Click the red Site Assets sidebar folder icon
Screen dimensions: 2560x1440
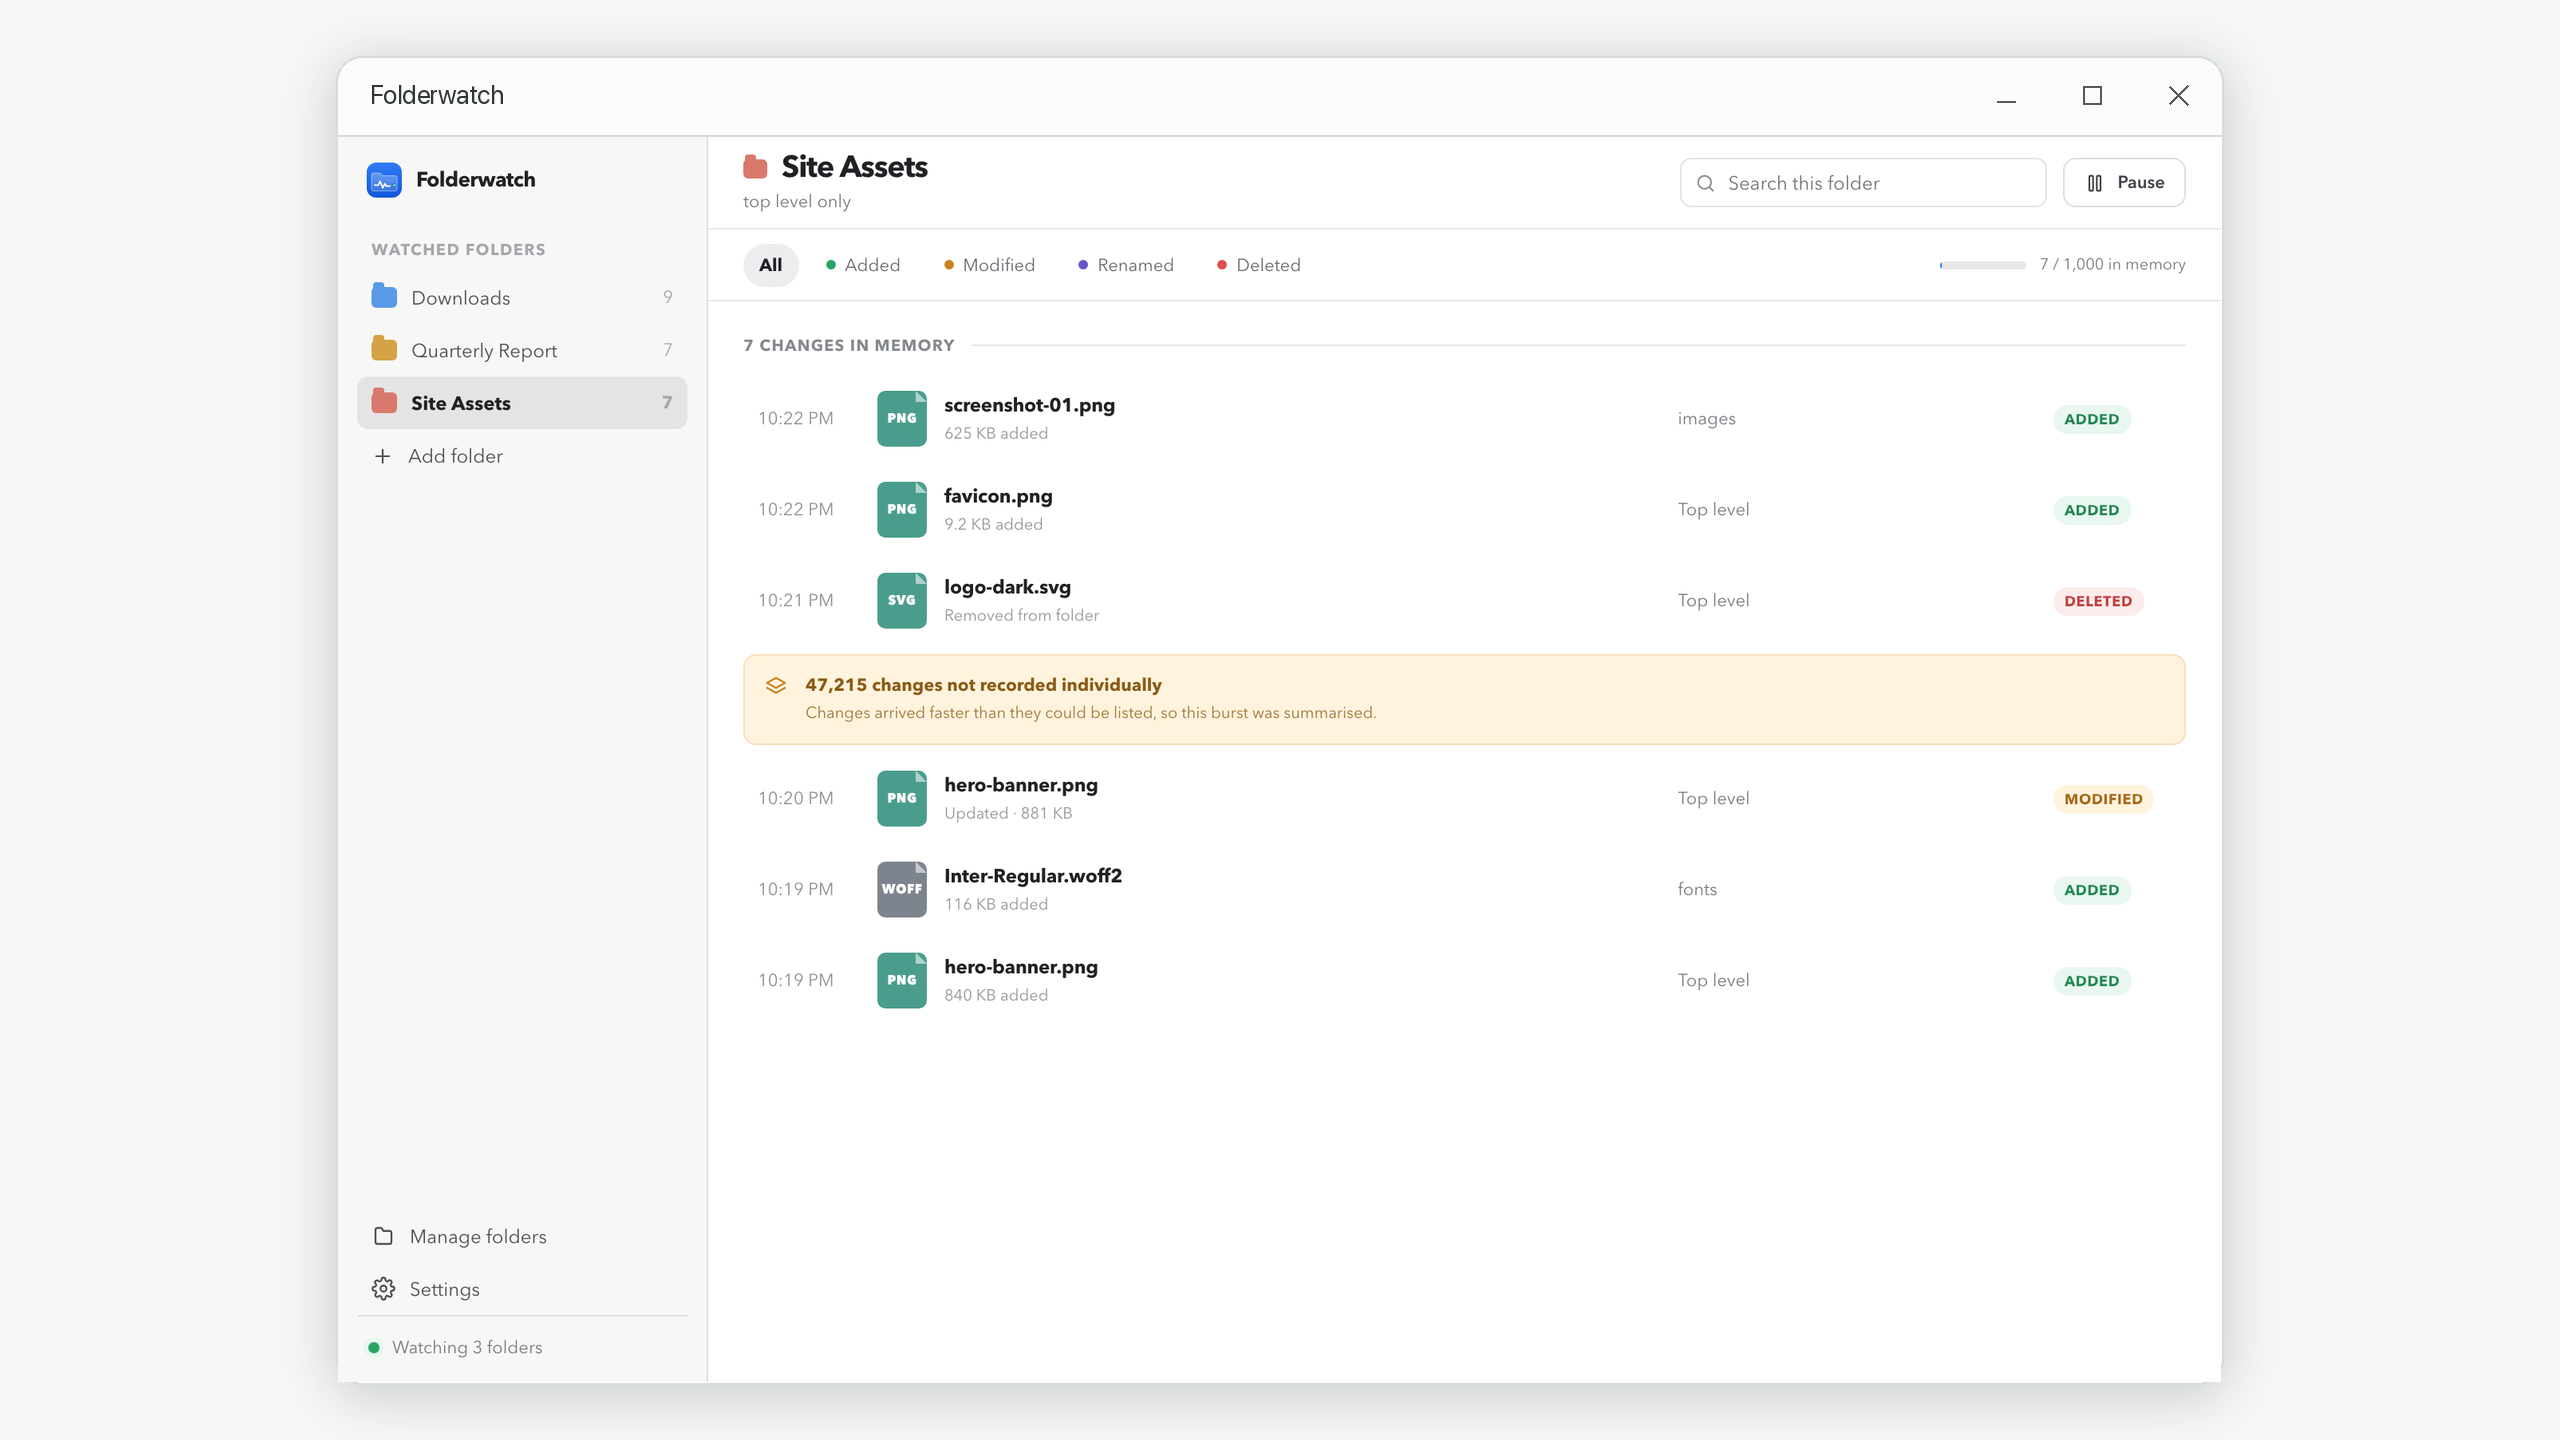click(x=384, y=402)
